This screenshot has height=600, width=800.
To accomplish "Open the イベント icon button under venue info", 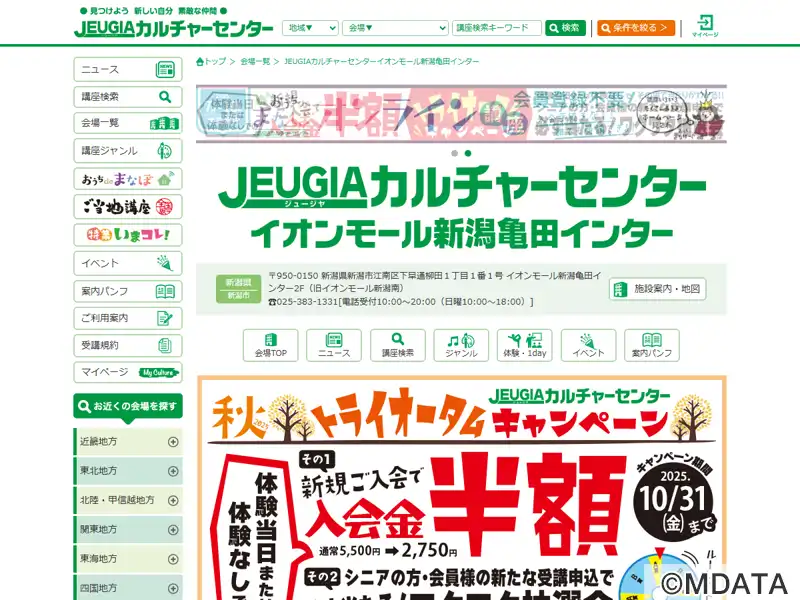I will (588, 345).
